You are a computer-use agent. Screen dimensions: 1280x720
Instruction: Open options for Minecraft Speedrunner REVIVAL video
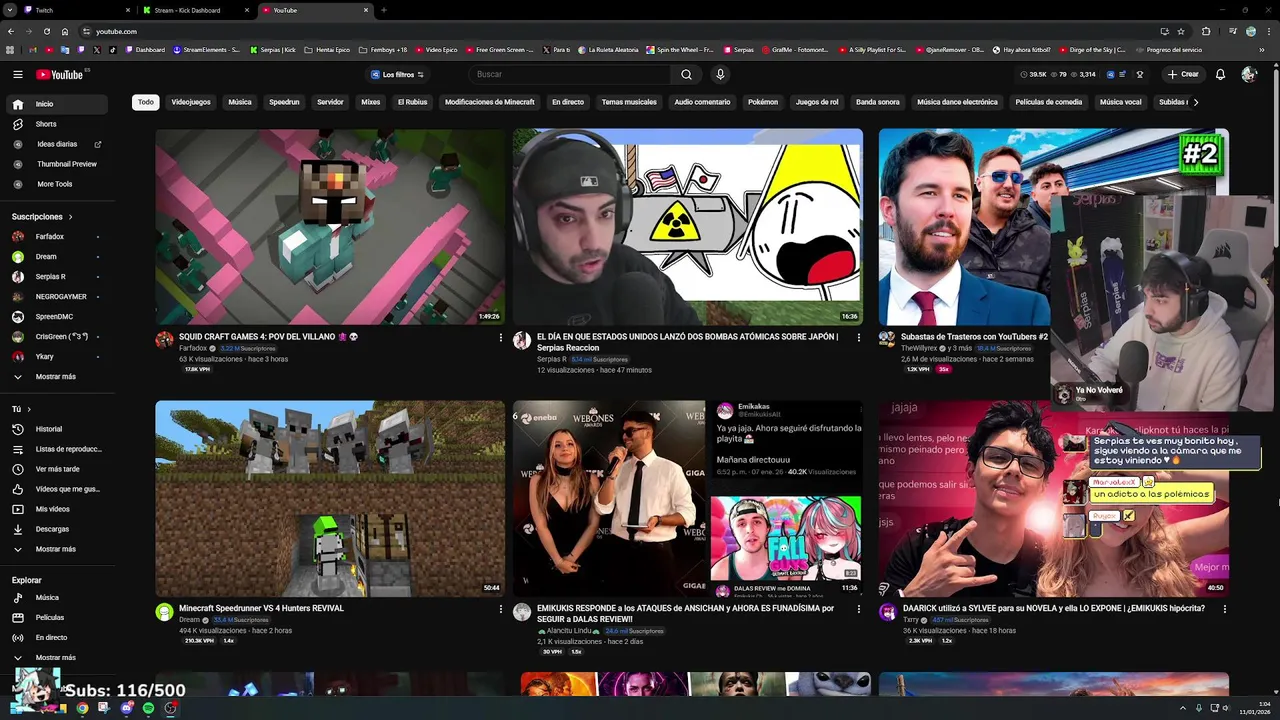point(501,609)
